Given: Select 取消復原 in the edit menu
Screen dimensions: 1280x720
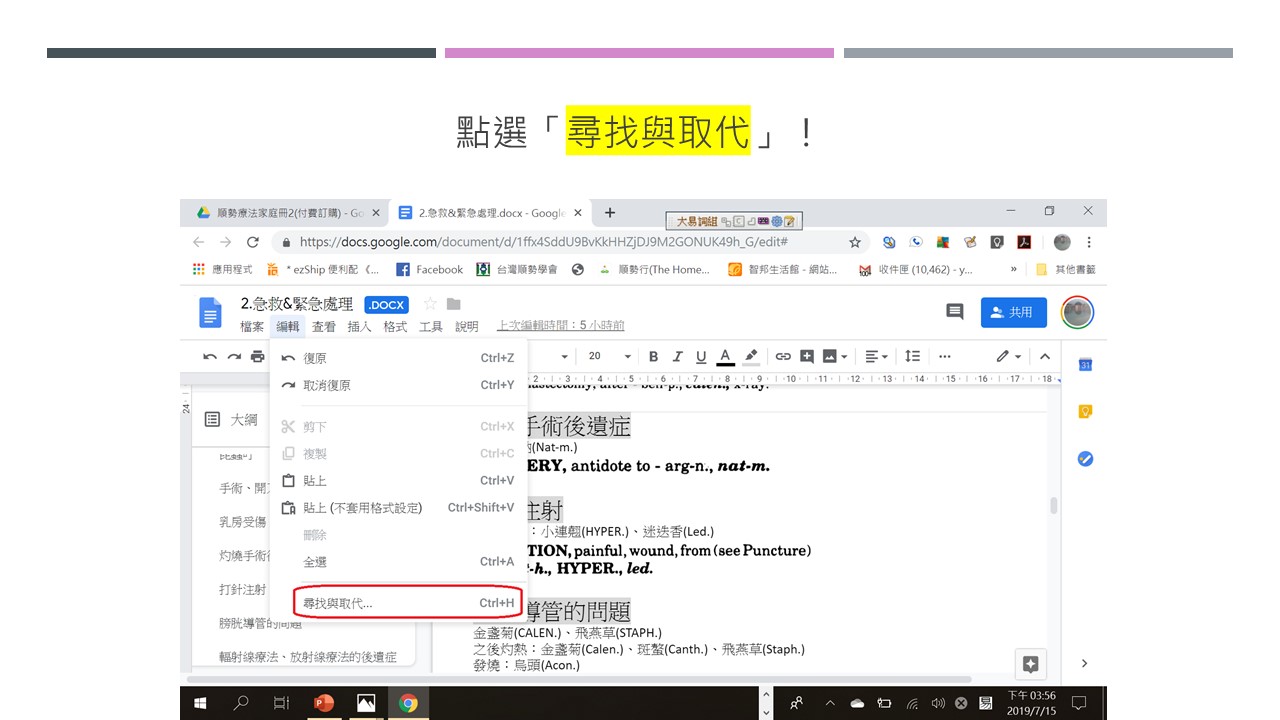Looking at the screenshot, I should (x=398, y=385).
